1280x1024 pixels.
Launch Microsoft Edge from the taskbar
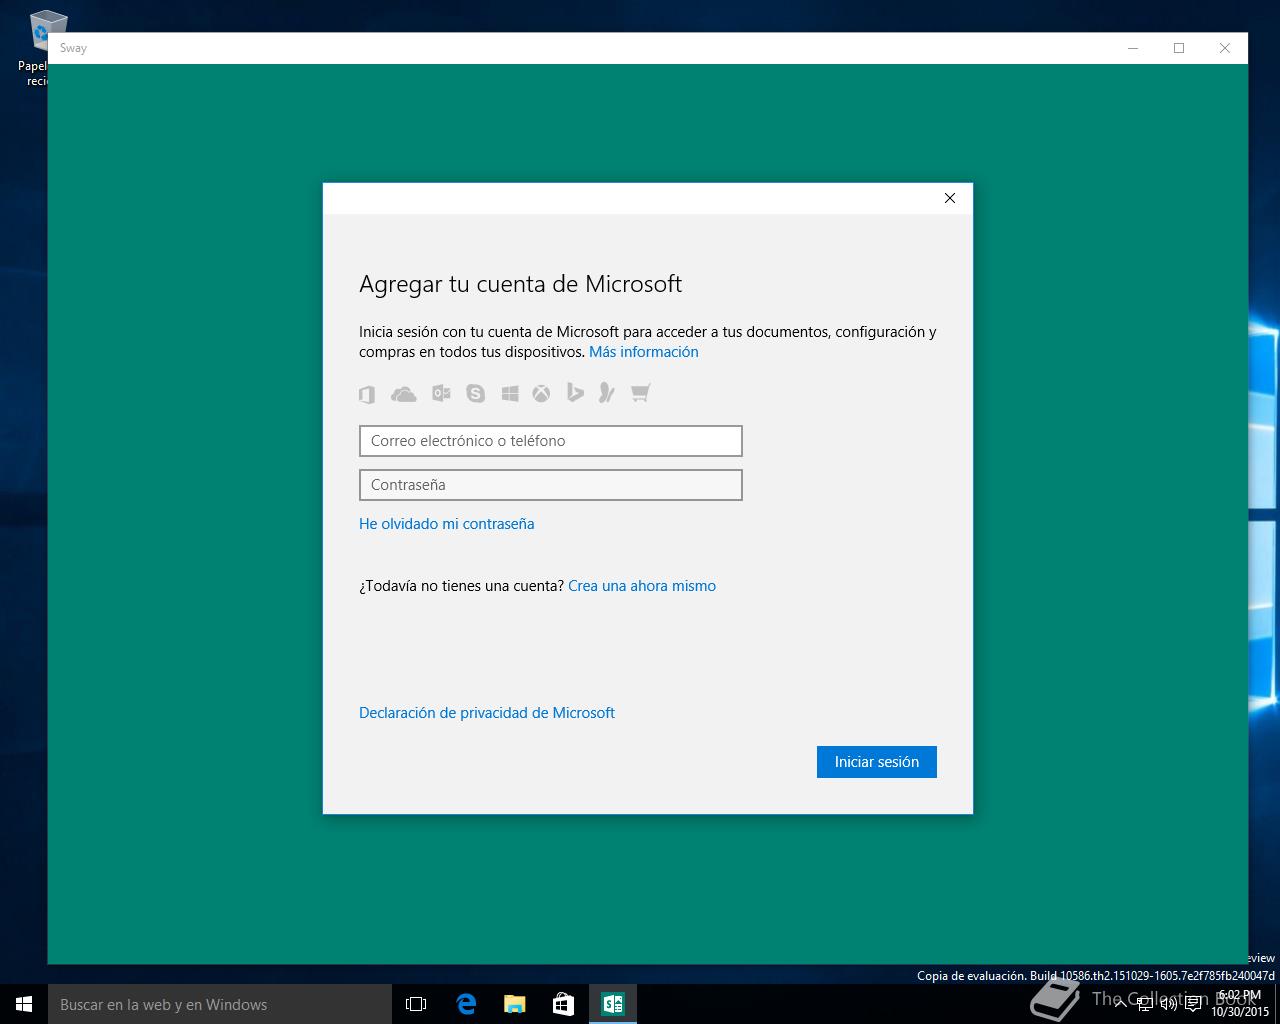[x=466, y=1004]
